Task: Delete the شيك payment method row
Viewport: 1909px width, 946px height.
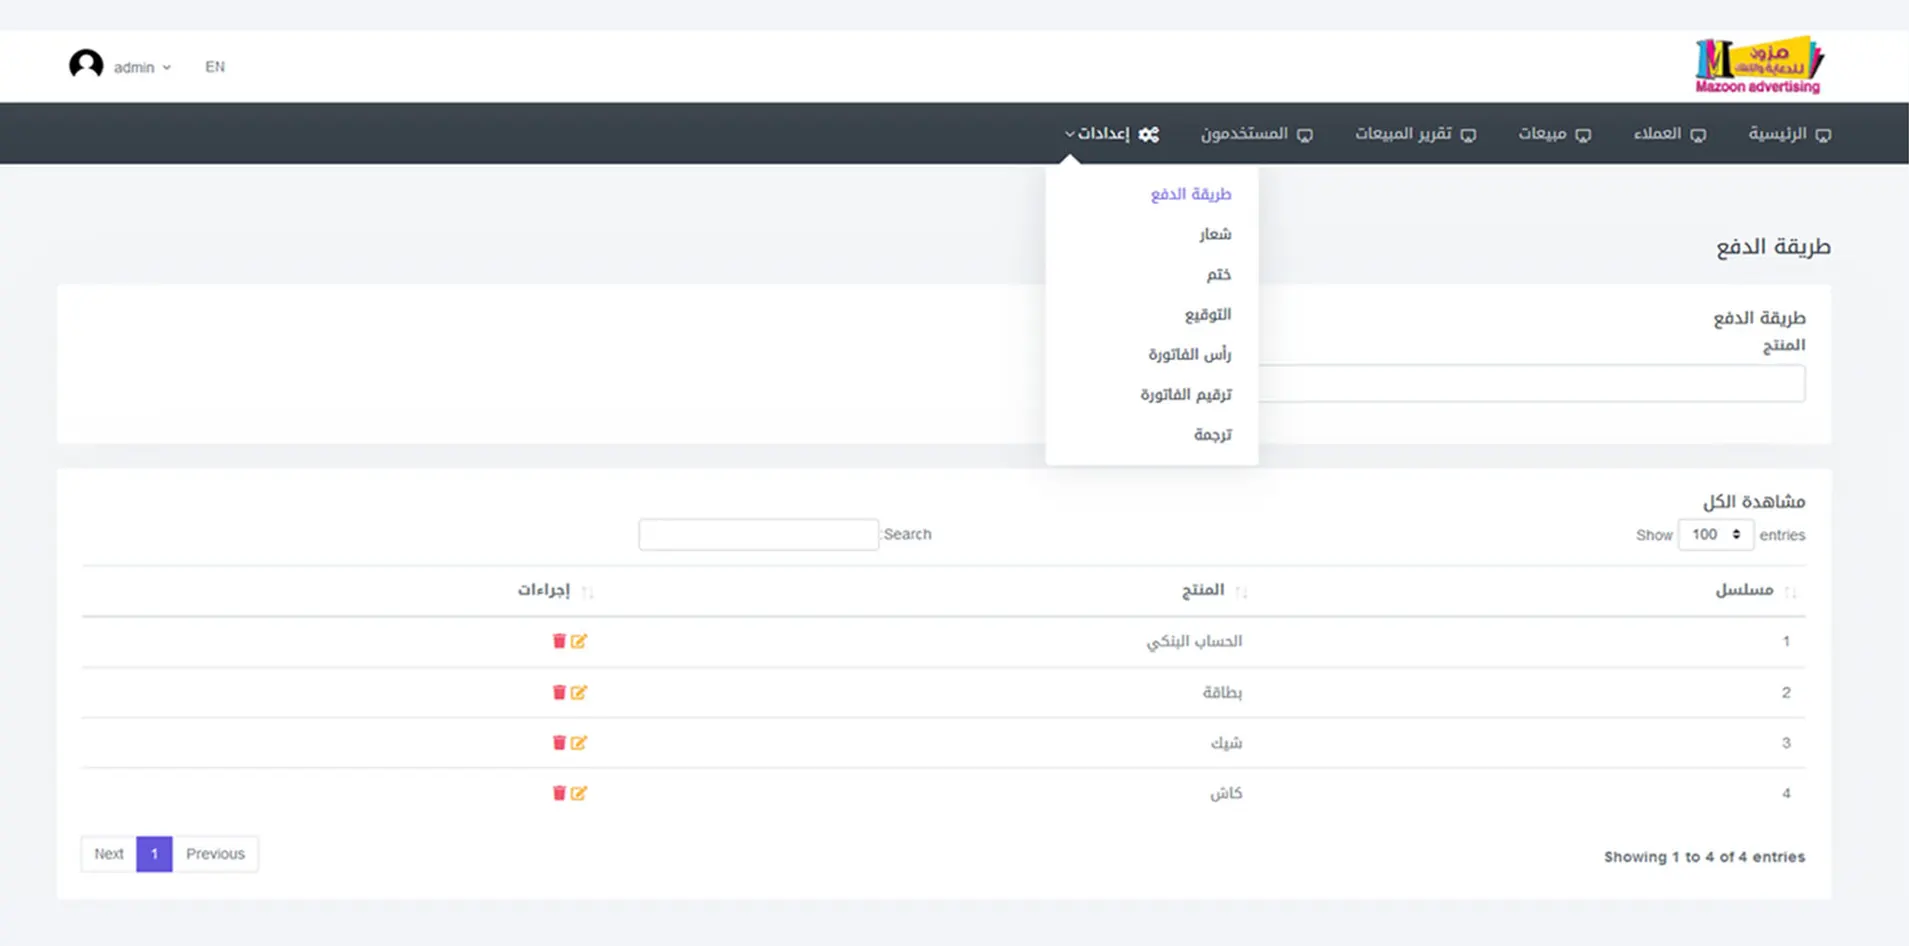Action: tap(559, 743)
